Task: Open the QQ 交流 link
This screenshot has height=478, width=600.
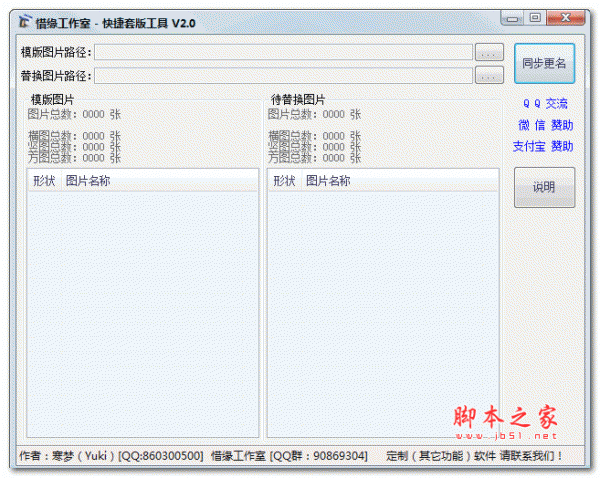Action: click(545, 103)
